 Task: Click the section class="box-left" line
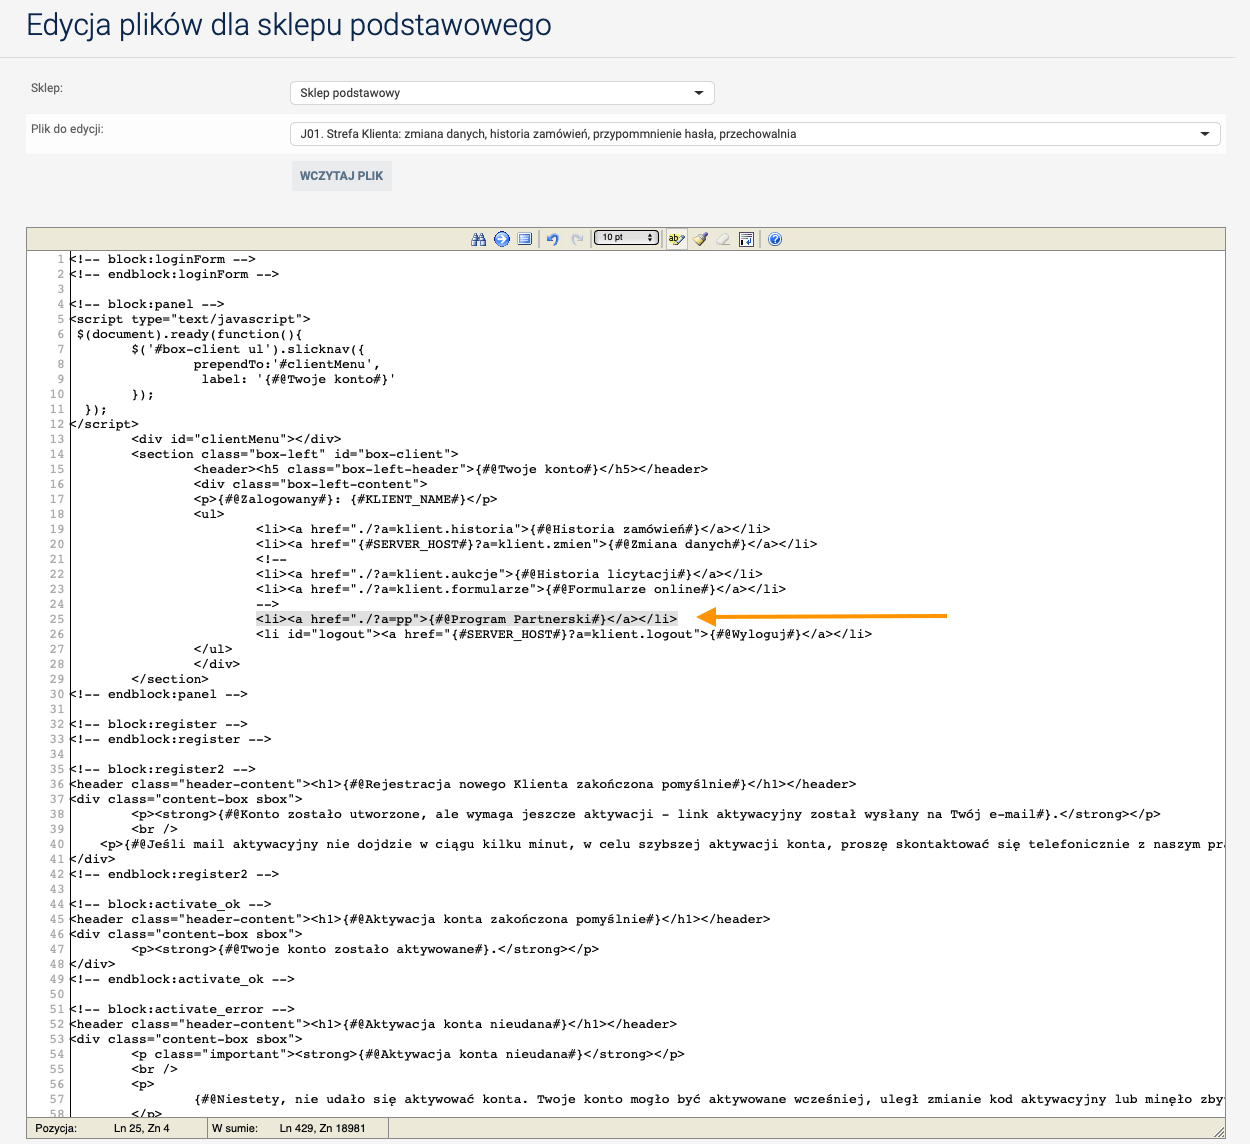295,454
